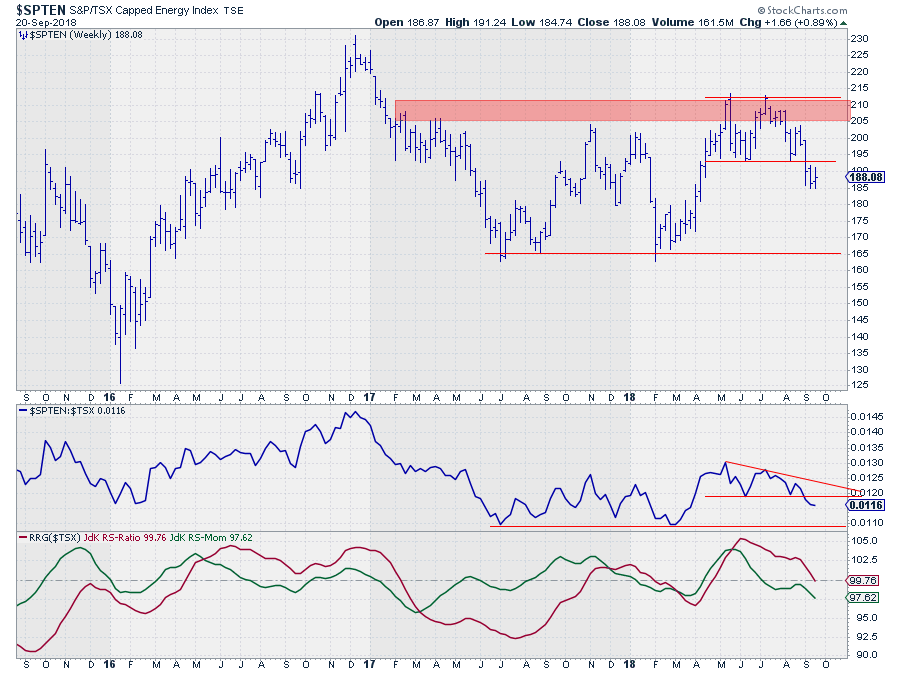Click the $SPTEN ticker symbol title
The image size is (900, 673).
(x=40, y=9)
